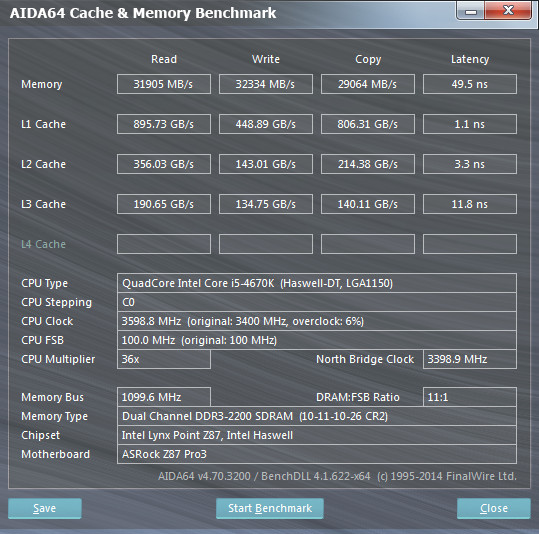
Task: Click the greyed L4 Cache label
Action: click(43, 244)
